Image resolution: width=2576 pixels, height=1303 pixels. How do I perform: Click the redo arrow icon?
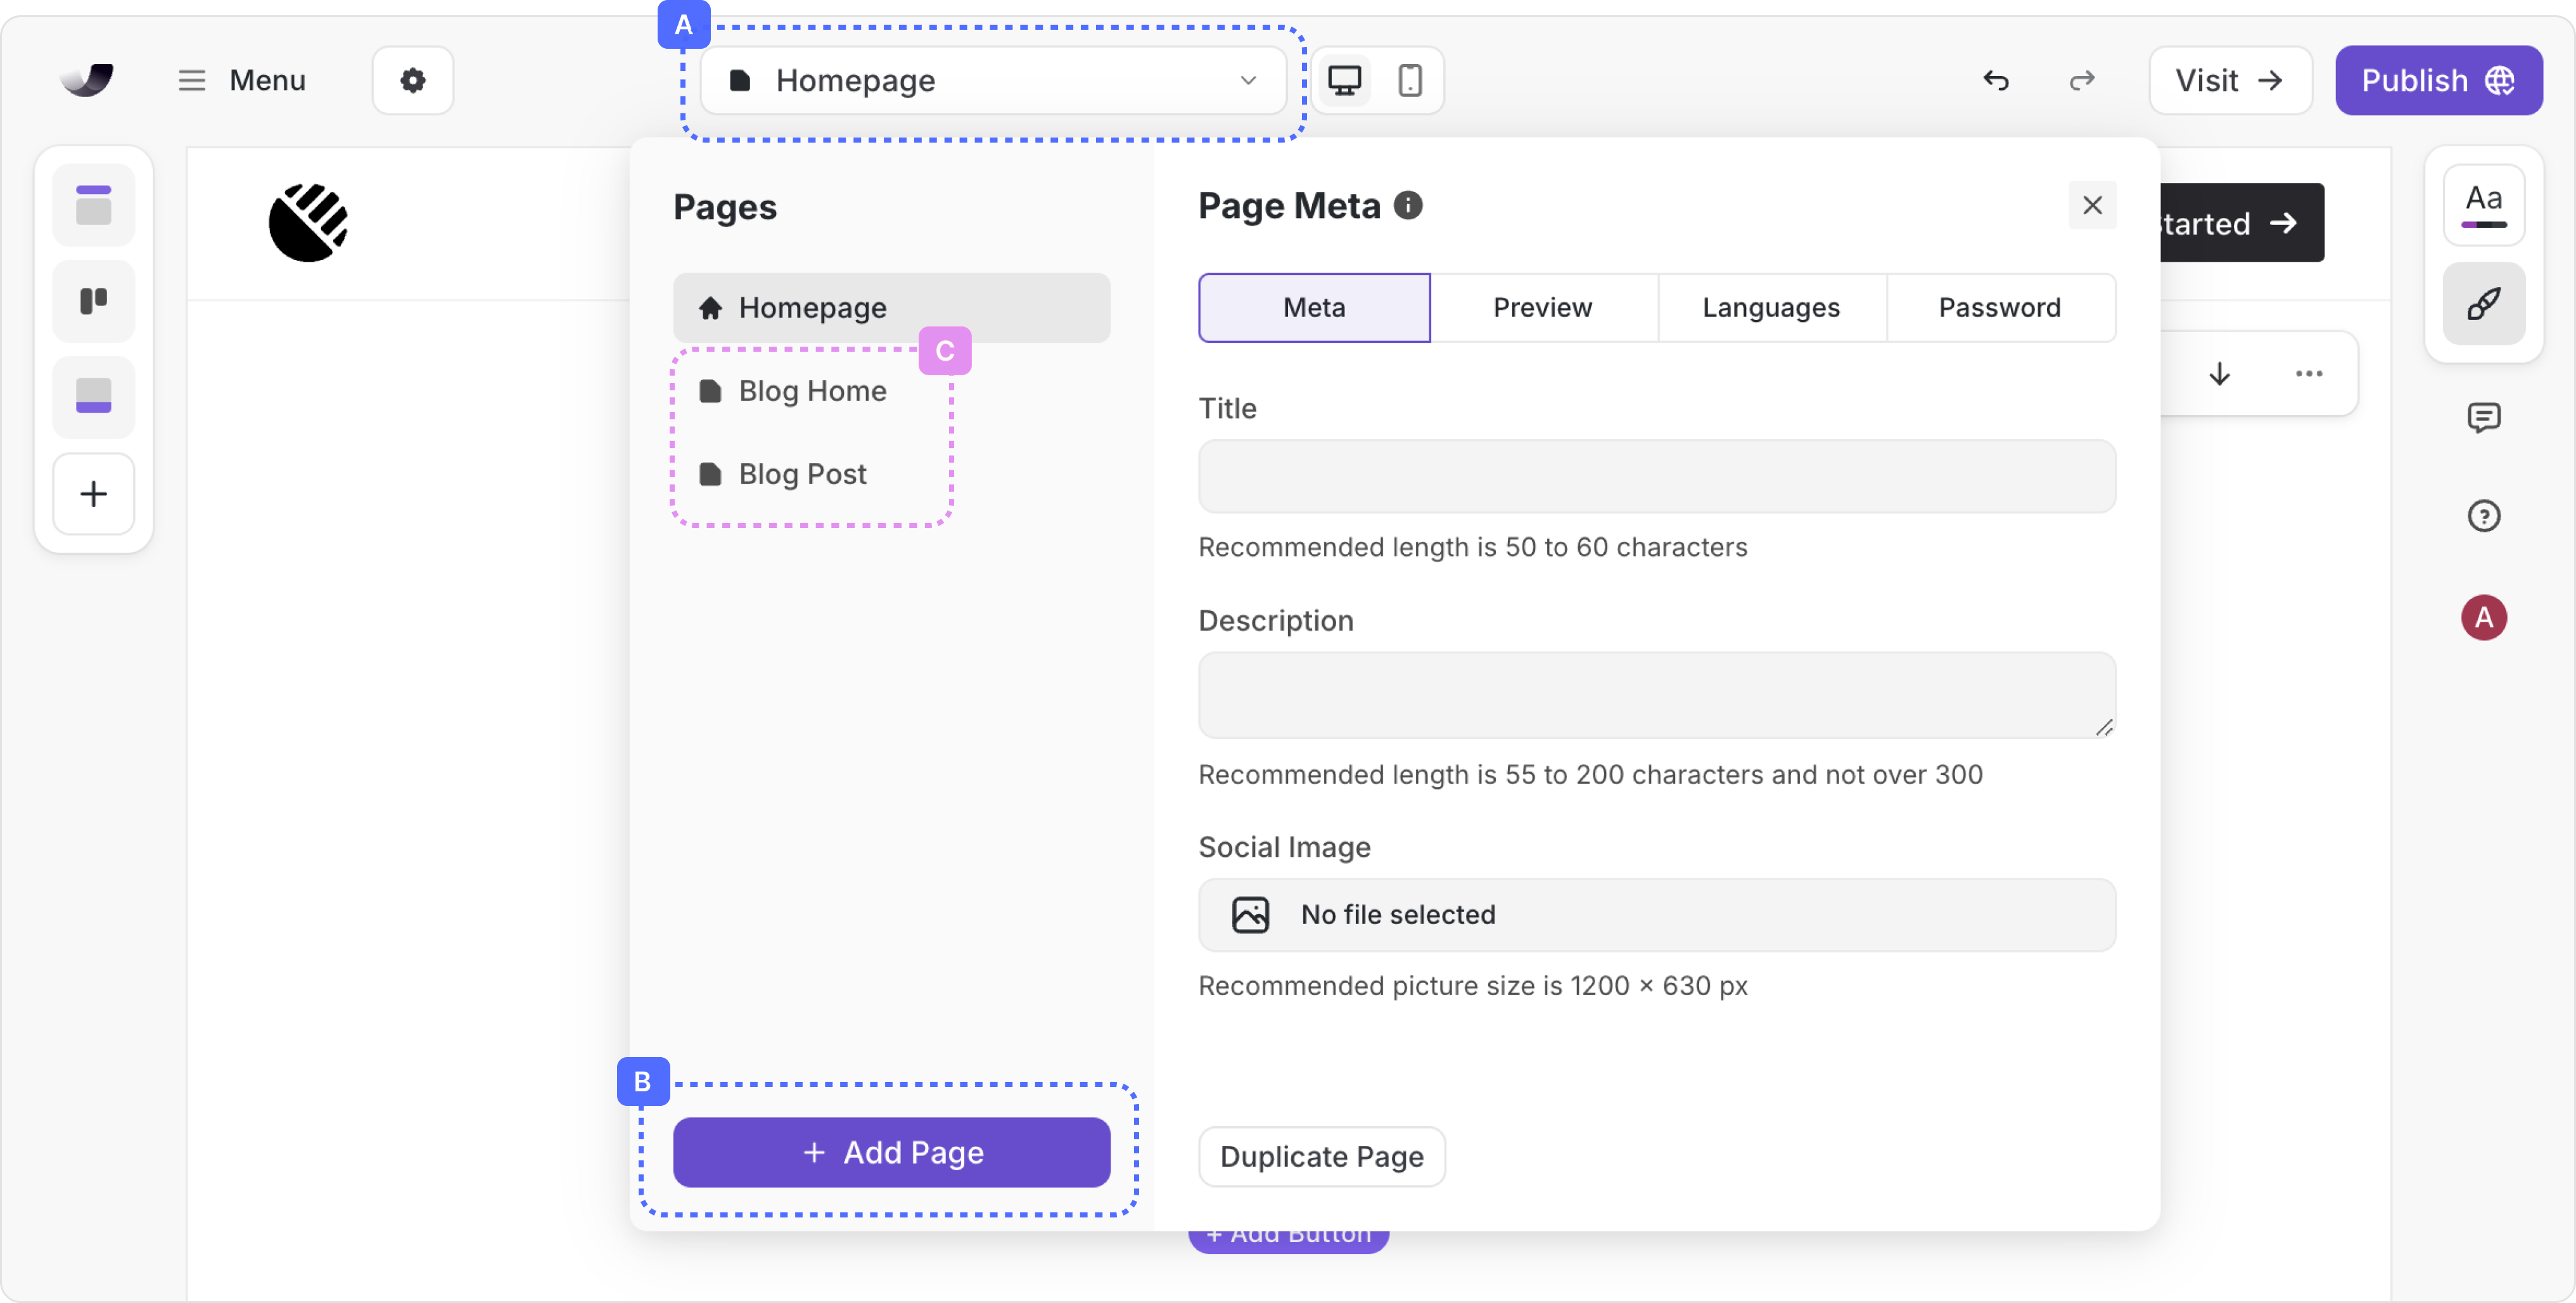2081,80
